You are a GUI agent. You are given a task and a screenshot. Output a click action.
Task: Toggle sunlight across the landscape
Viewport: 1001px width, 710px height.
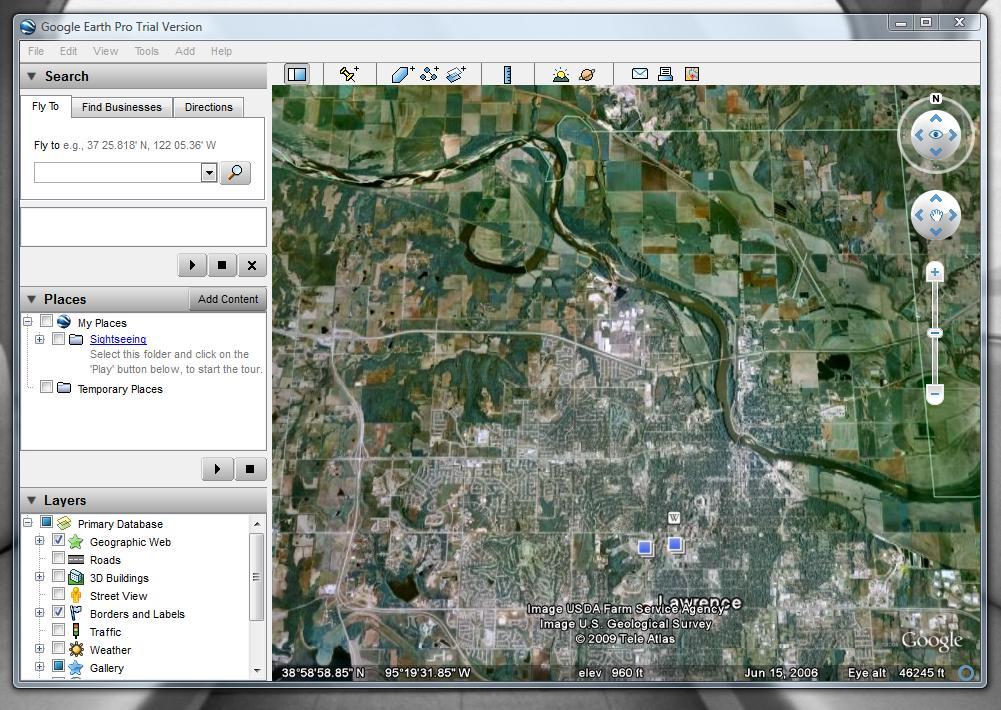pyautogui.click(x=561, y=74)
